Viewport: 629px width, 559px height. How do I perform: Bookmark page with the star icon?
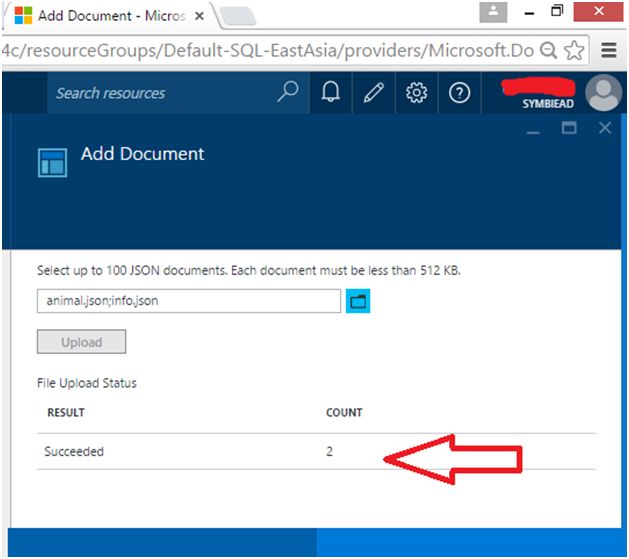coord(574,51)
